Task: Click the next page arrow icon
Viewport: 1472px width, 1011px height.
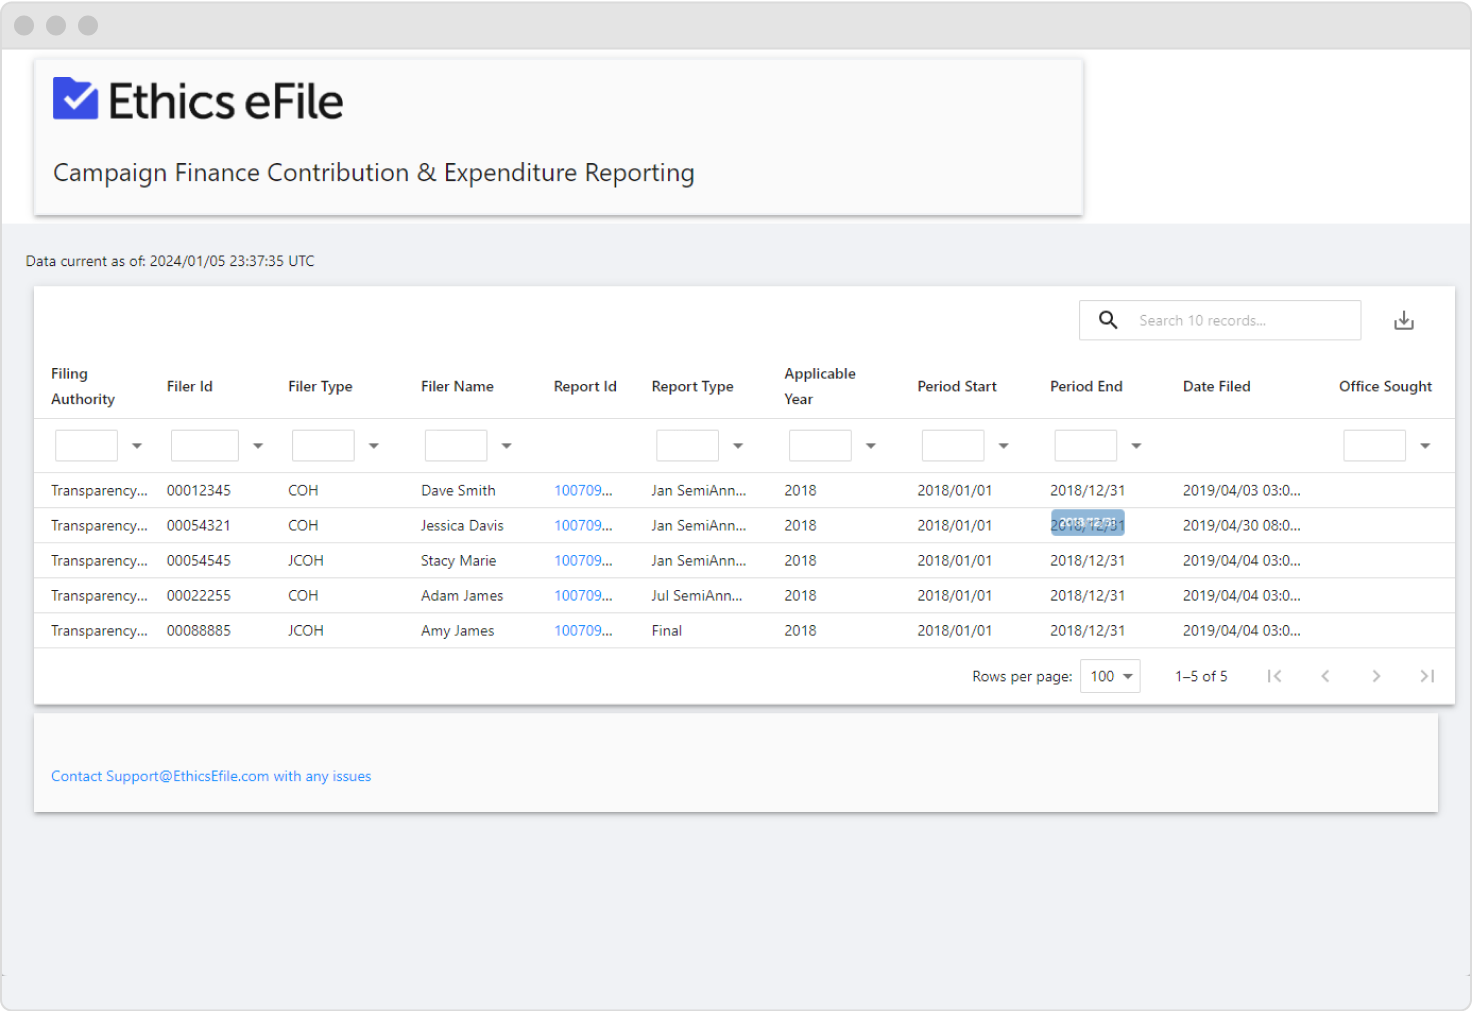Action: tap(1376, 676)
